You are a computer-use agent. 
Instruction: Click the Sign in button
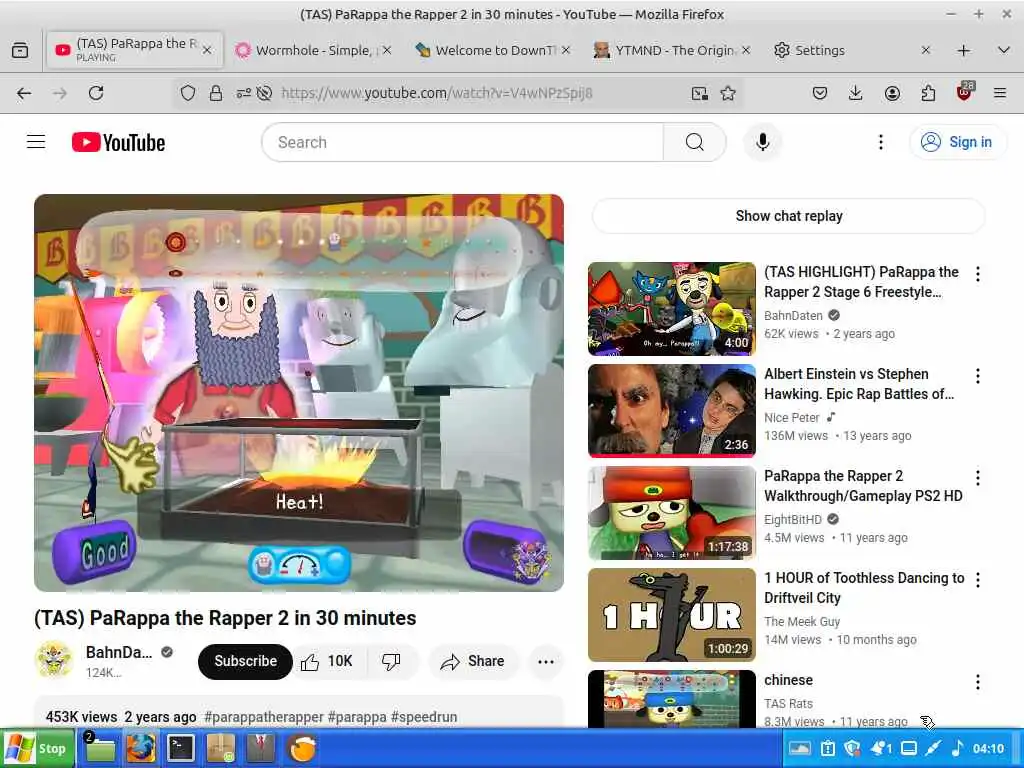[x=957, y=142]
